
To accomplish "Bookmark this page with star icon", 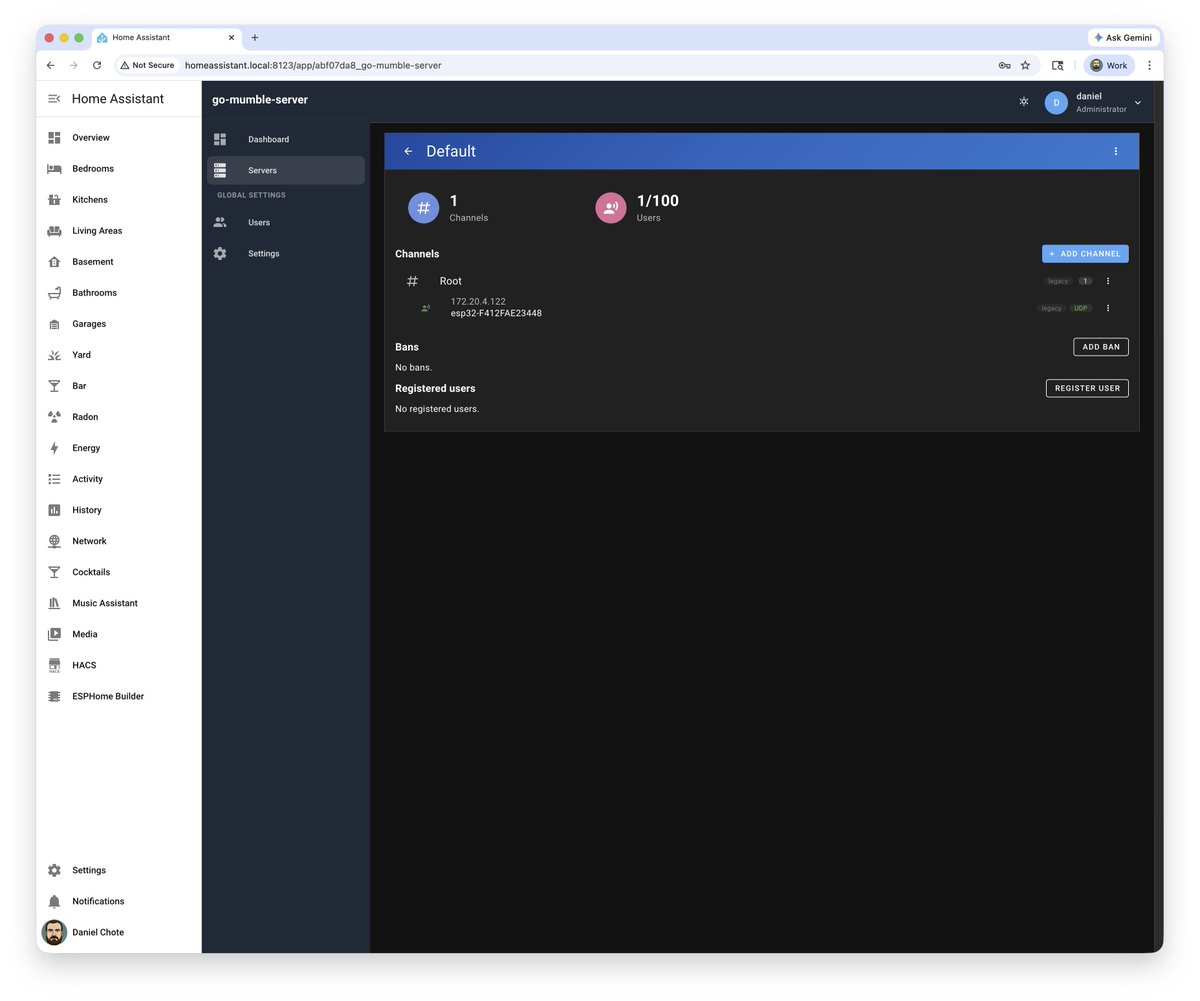I will [1025, 65].
